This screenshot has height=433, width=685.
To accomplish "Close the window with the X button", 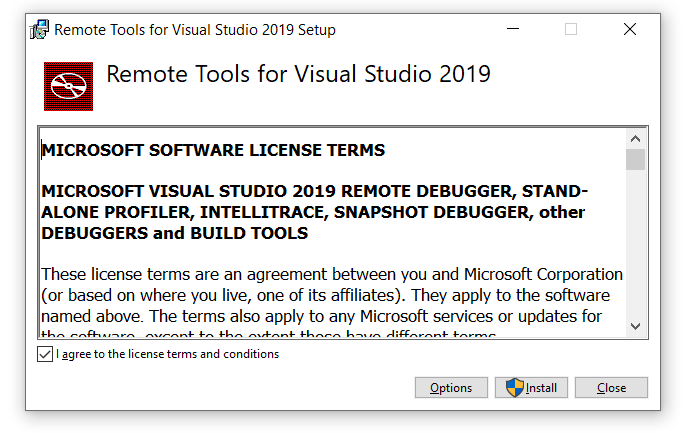I will 630,29.
